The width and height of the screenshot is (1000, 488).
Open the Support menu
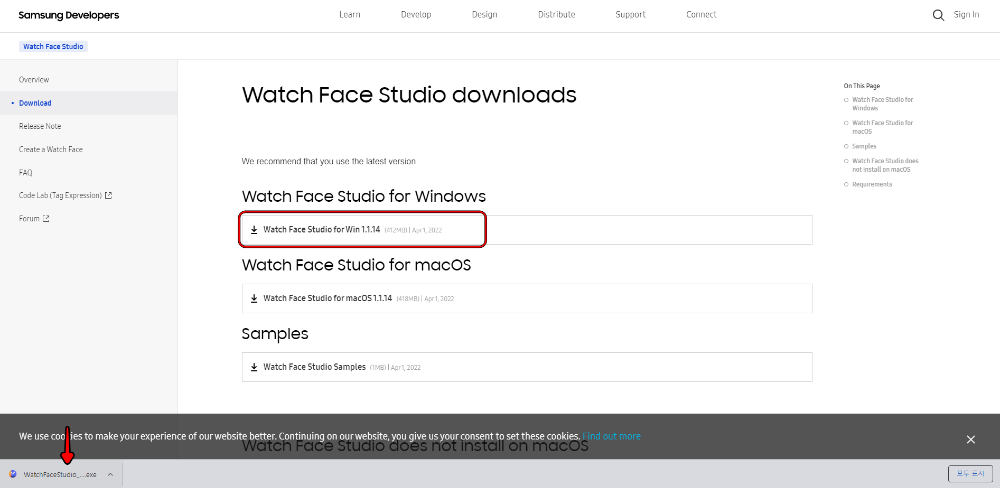click(x=630, y=15)
